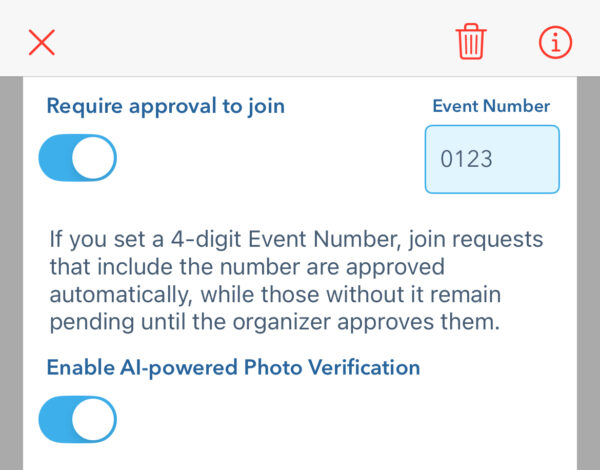Open the circled info icon
Screen dimensions: 600x470
click(555, 42)
